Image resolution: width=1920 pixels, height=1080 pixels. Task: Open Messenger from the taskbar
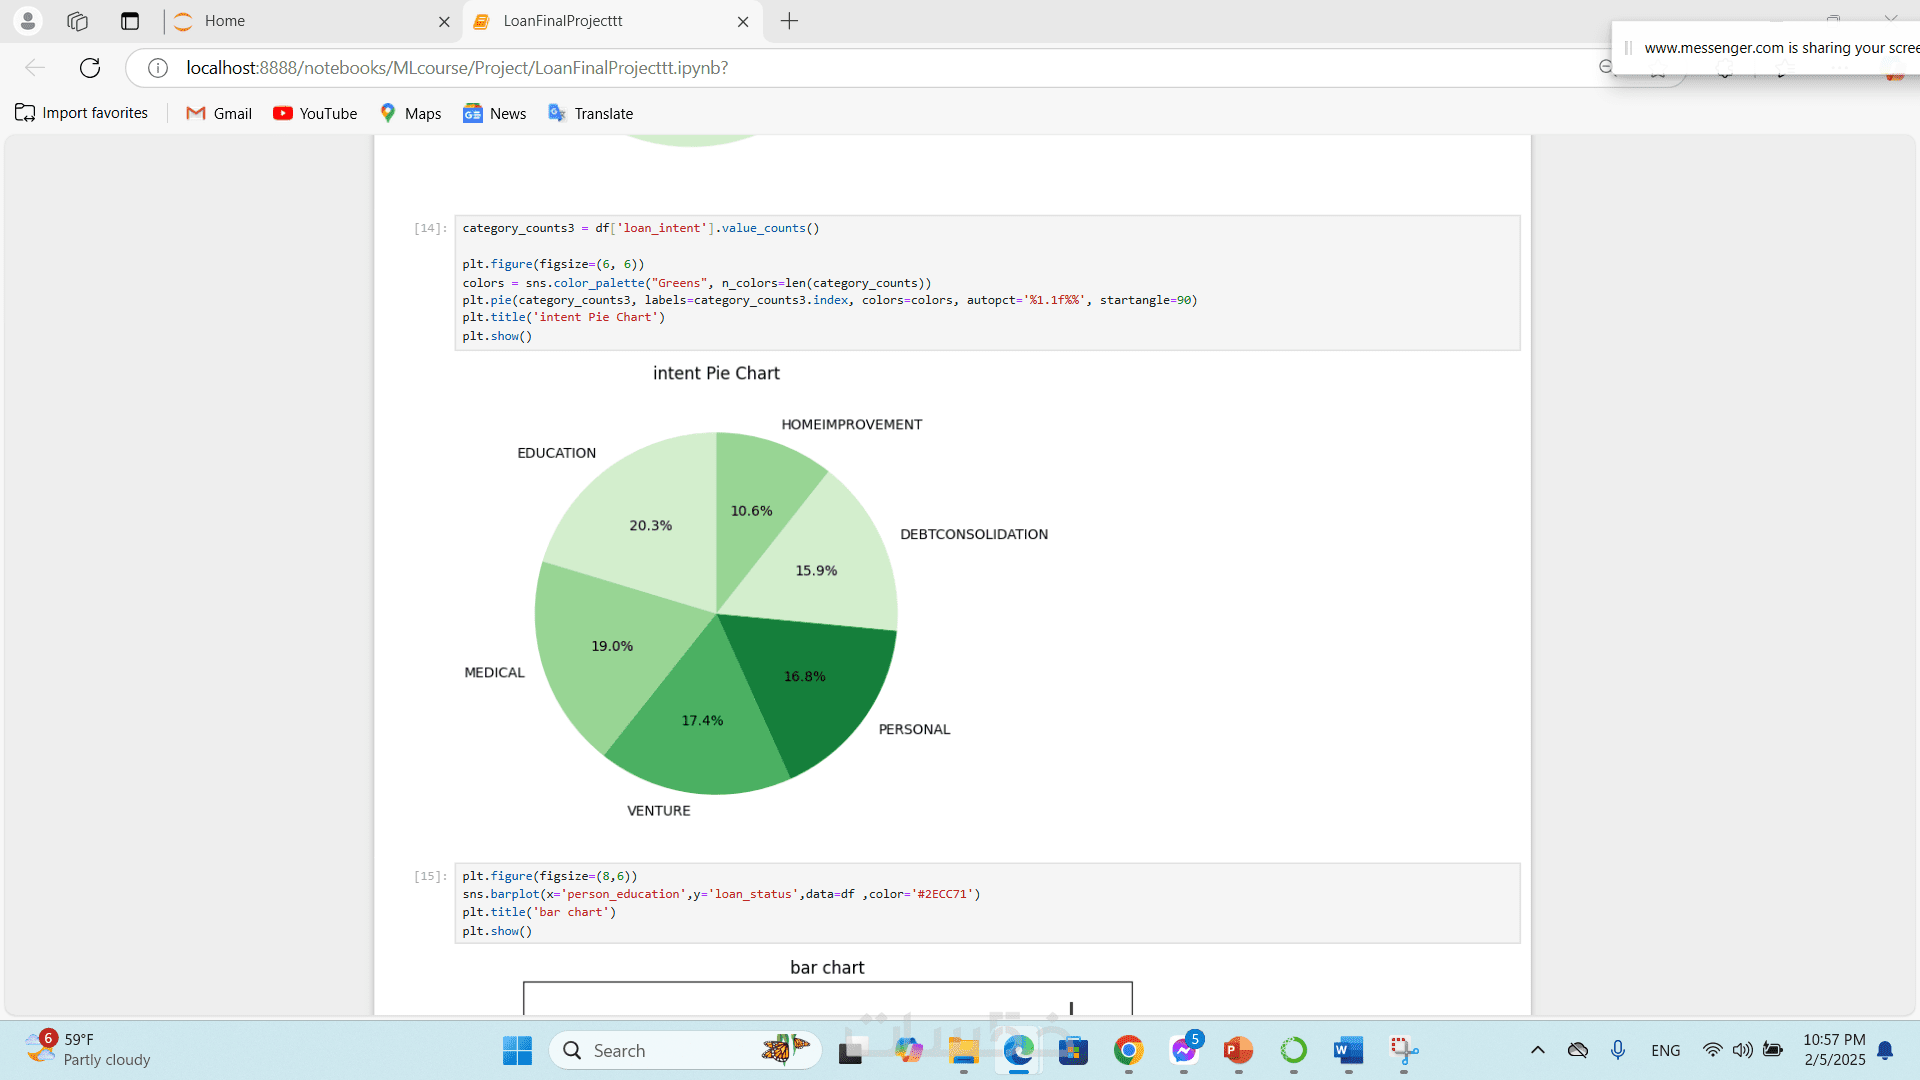(x=1184, y=1050)
